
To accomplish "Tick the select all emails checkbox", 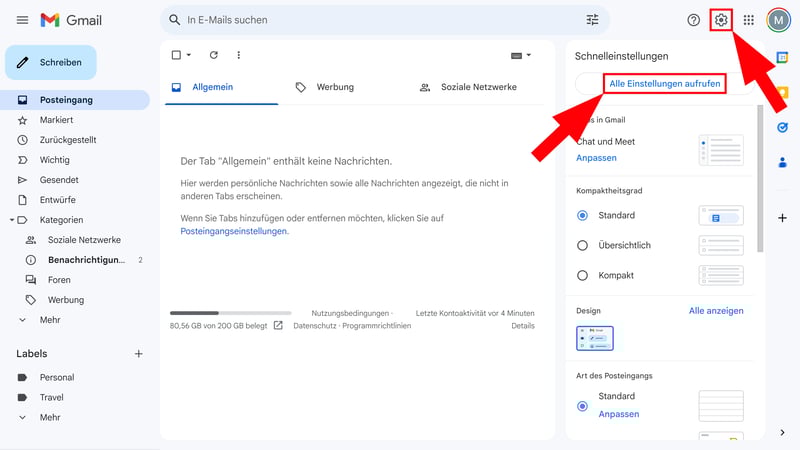I will click(177, 55).
